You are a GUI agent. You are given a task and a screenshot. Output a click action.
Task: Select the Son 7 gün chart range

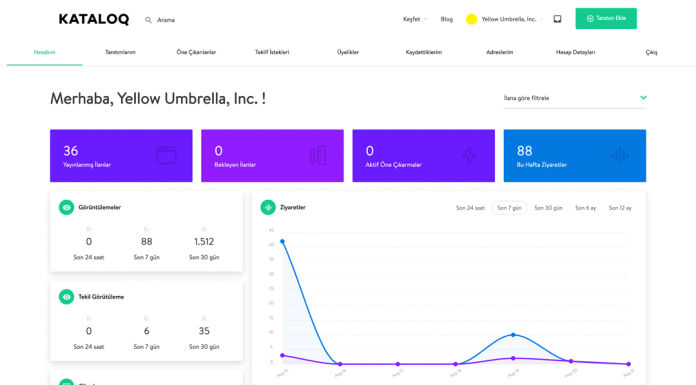click(509, 208)
